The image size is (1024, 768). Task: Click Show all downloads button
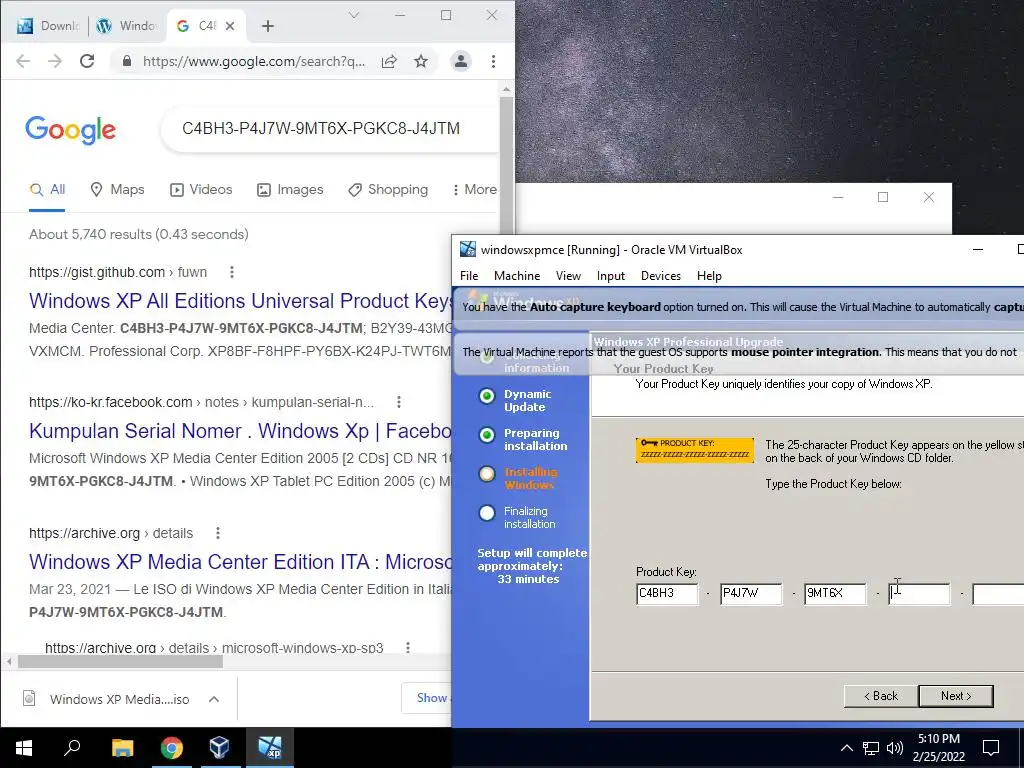tap(428, 697)
